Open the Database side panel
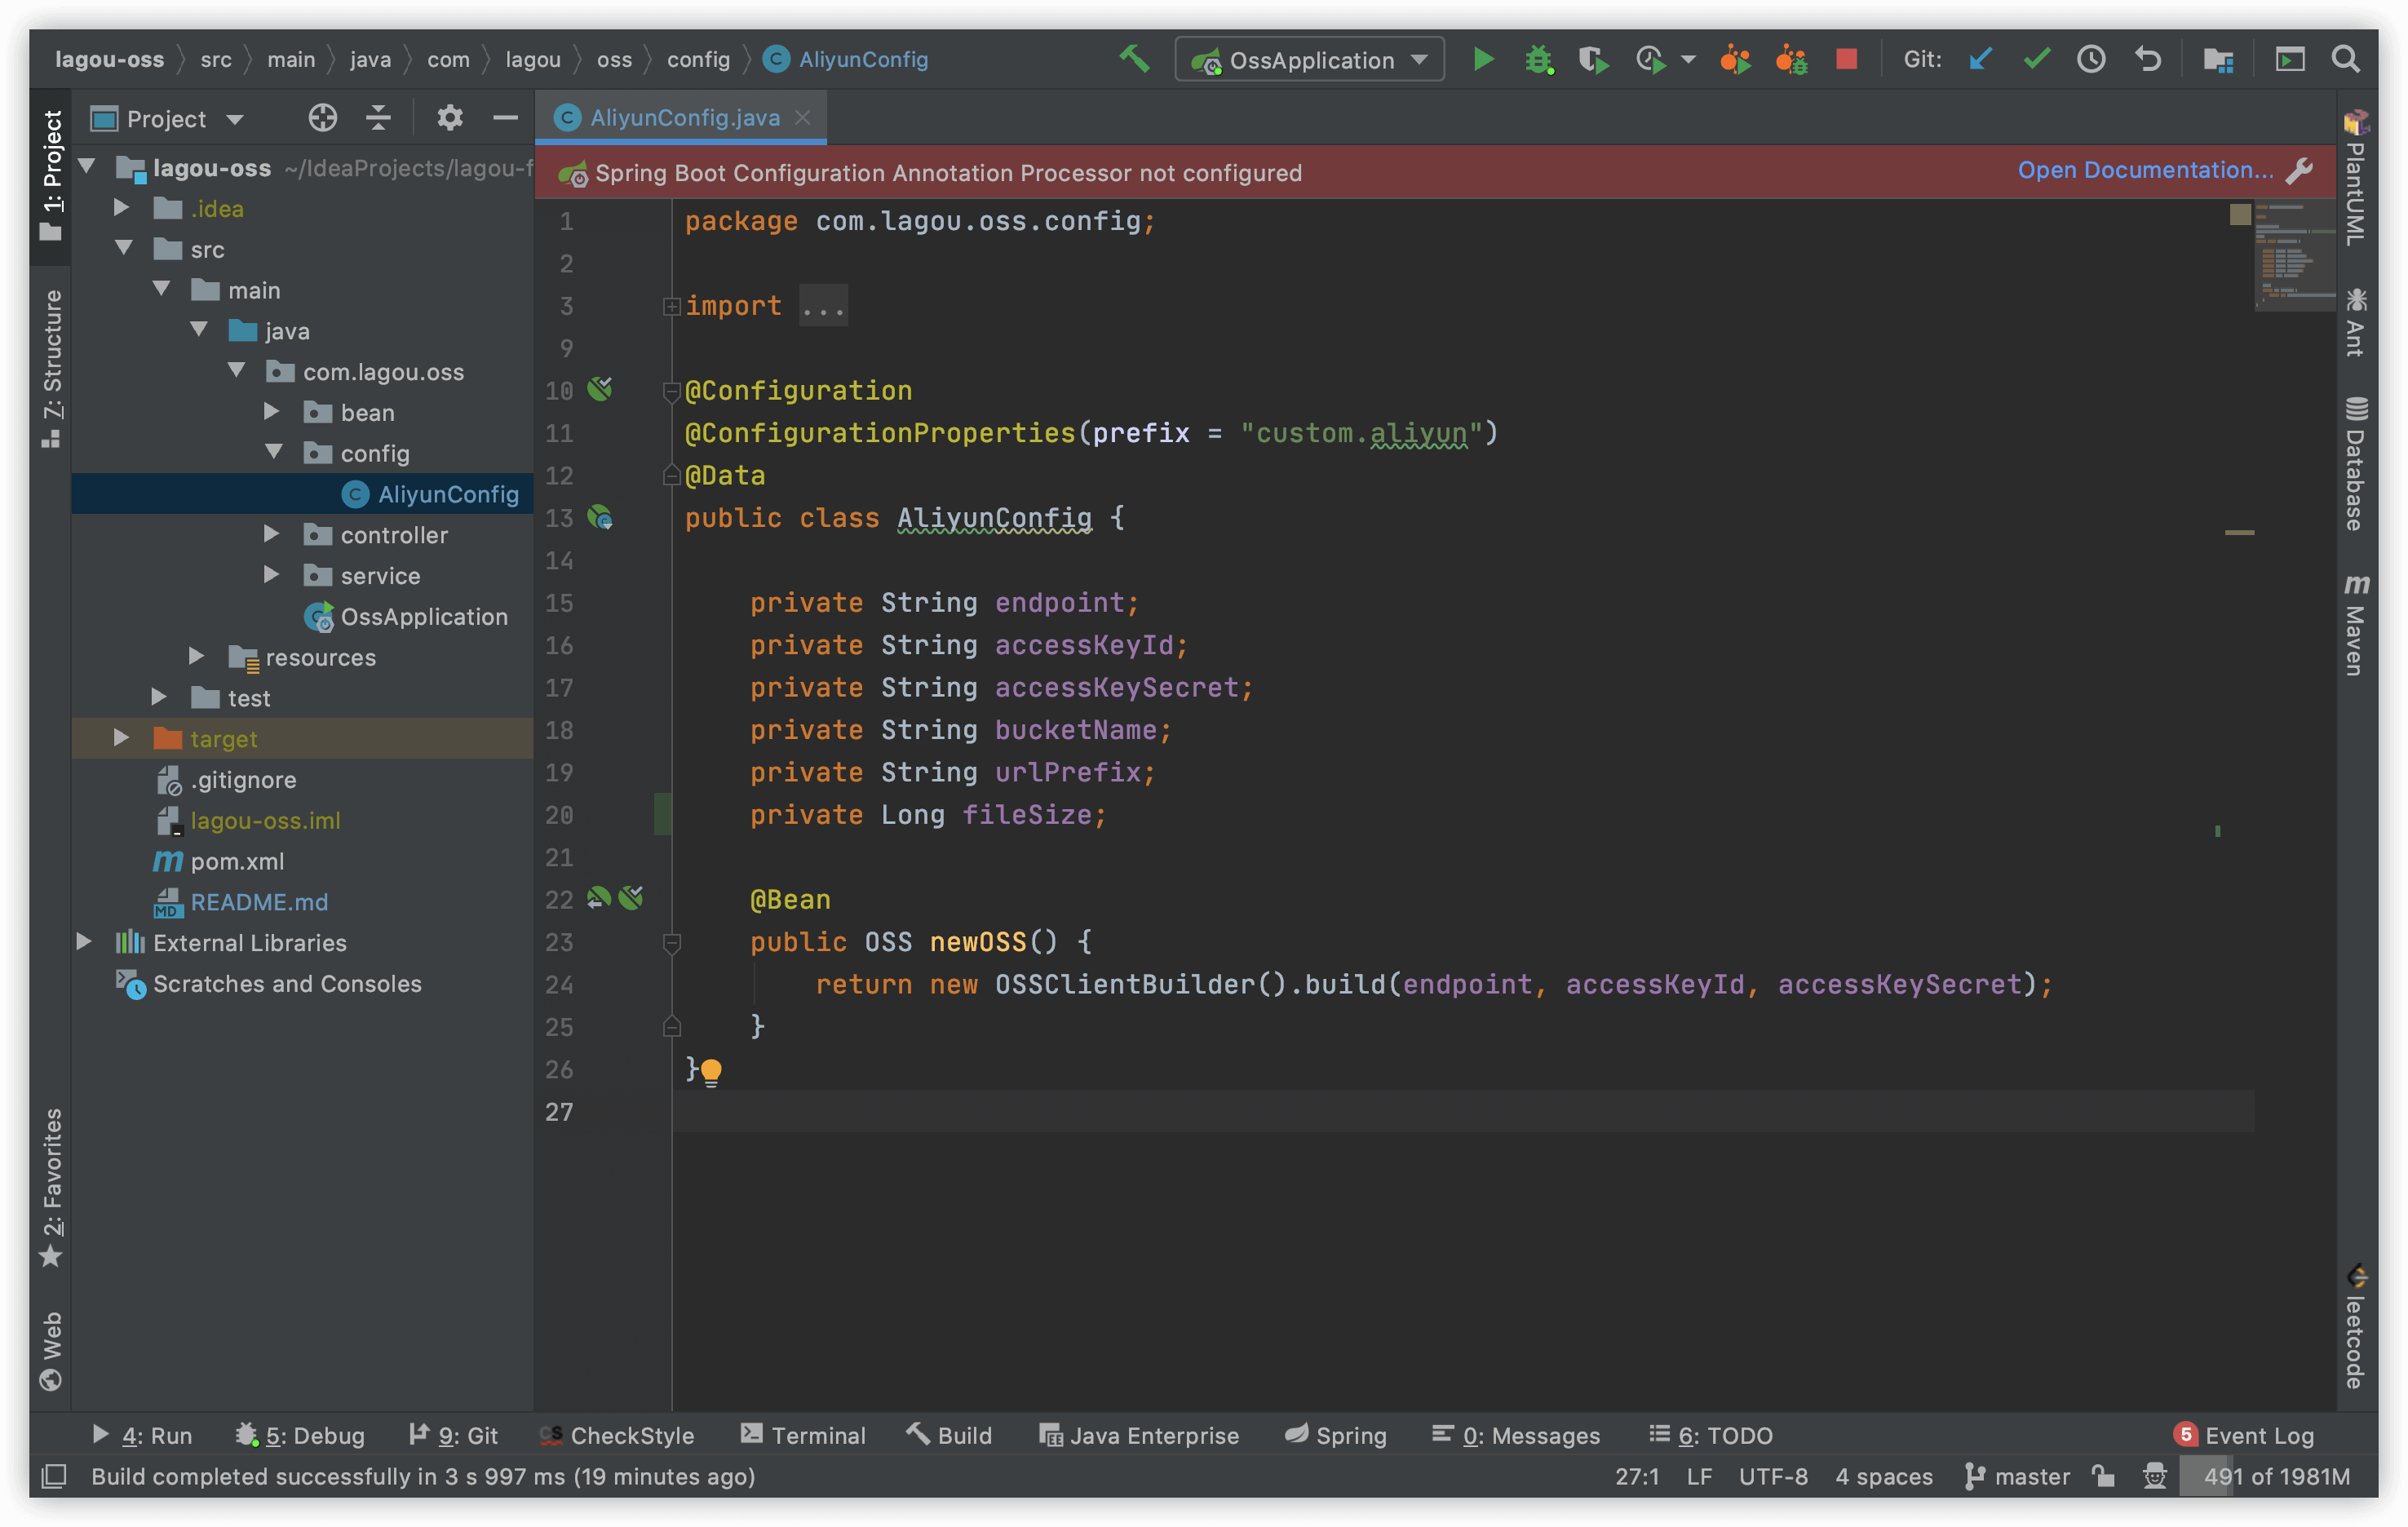2408x1527 pixels. point(2356,463)
